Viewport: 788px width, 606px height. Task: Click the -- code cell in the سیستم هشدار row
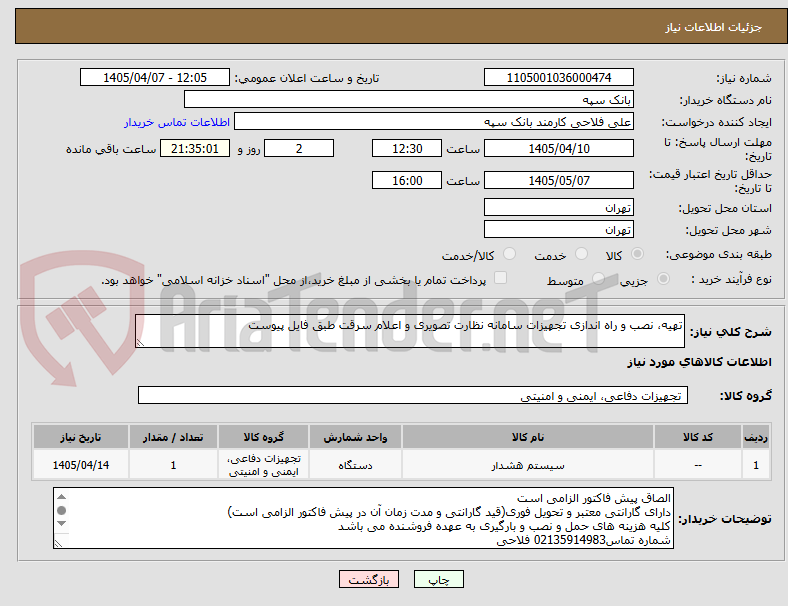698,465
